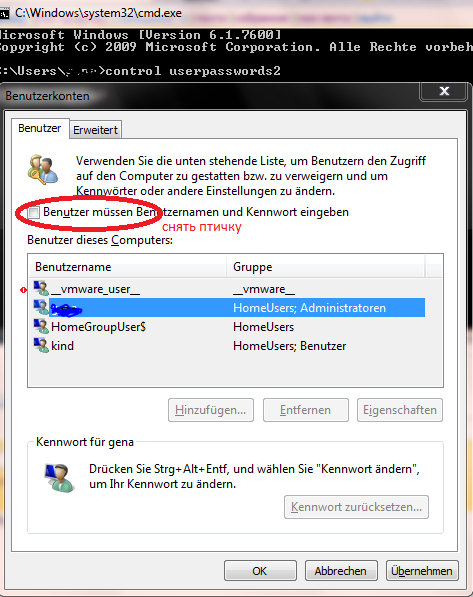Select the kind user row
Screen dimensions: 473x597
pos(227,346)
